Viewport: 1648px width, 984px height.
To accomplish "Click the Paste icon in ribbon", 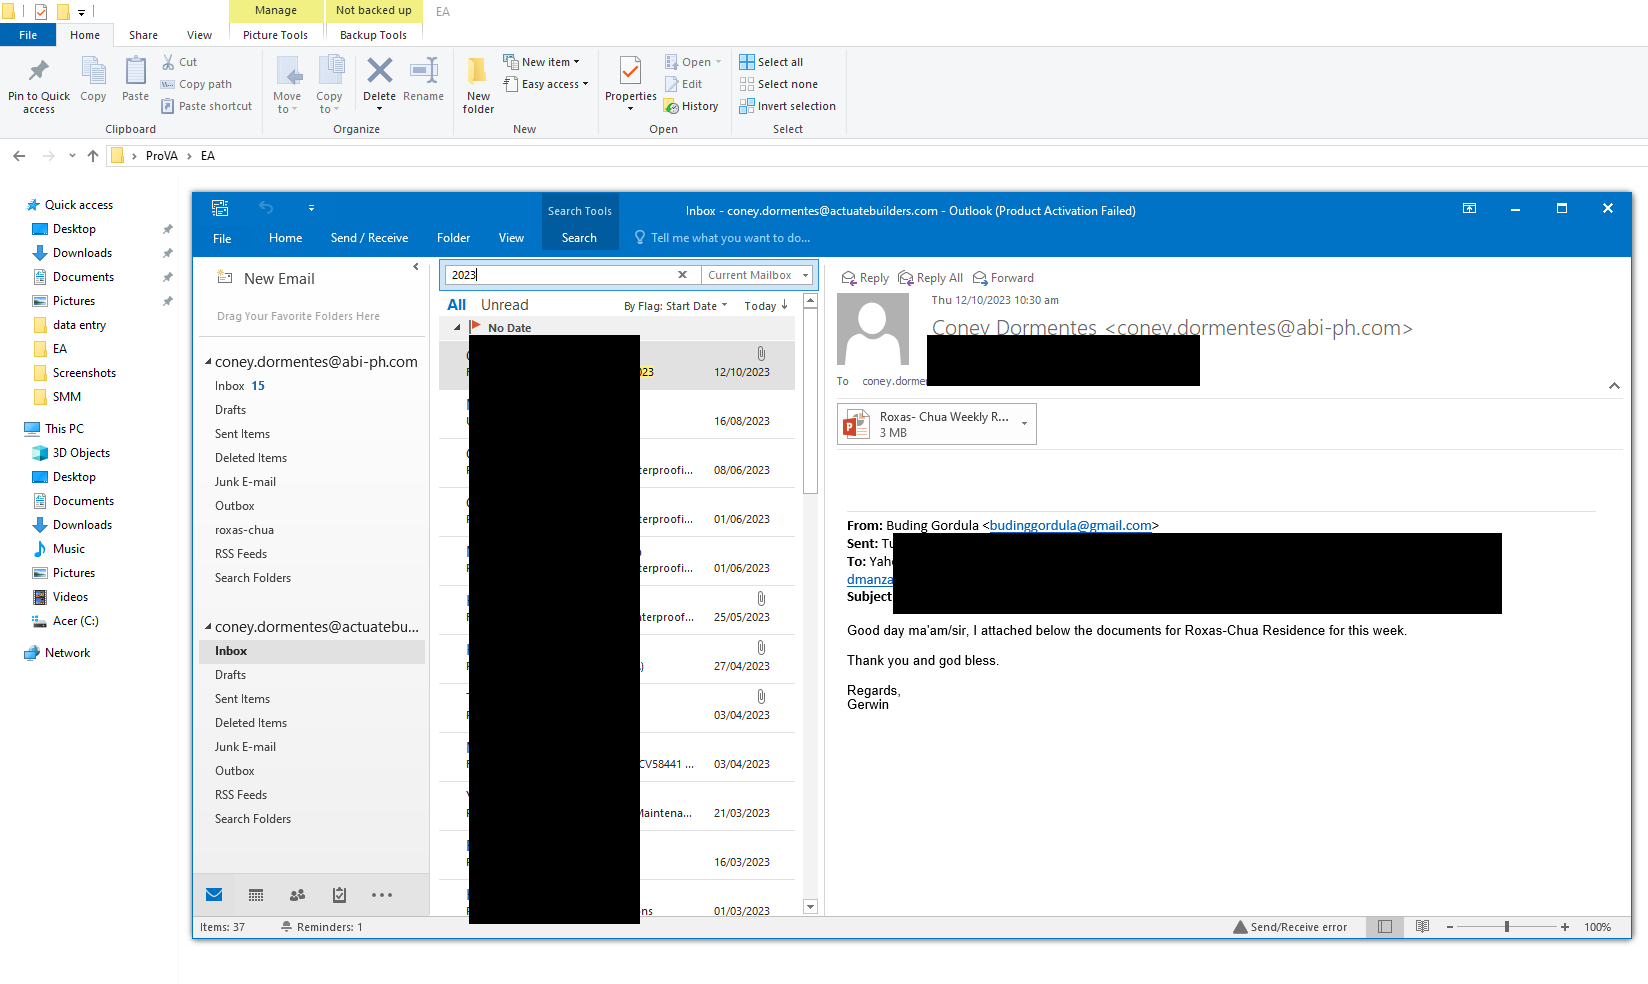I will [x=135, y=72].
